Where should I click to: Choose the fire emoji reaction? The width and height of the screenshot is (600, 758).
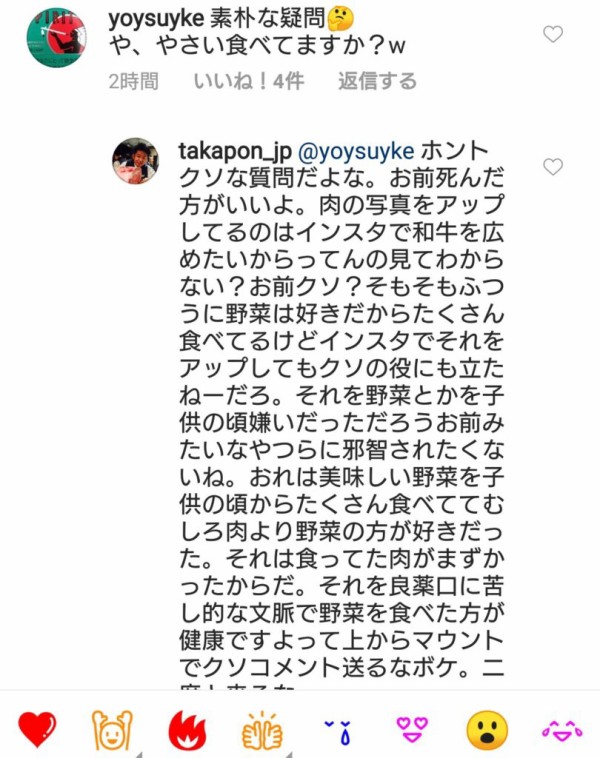pyautogui.click(x=188, y=730)
